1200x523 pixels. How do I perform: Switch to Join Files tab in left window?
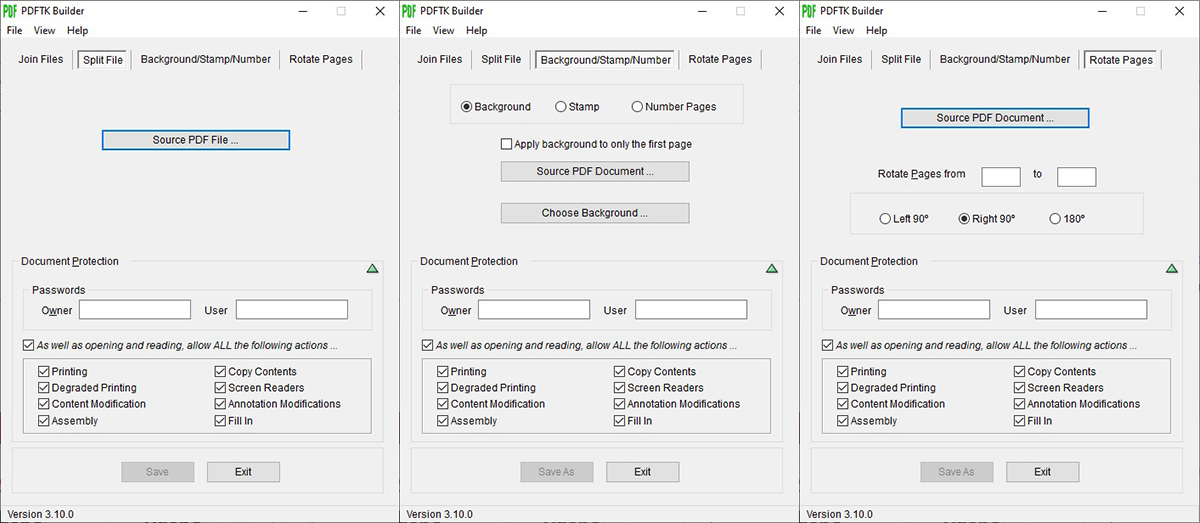pos(41,59)
